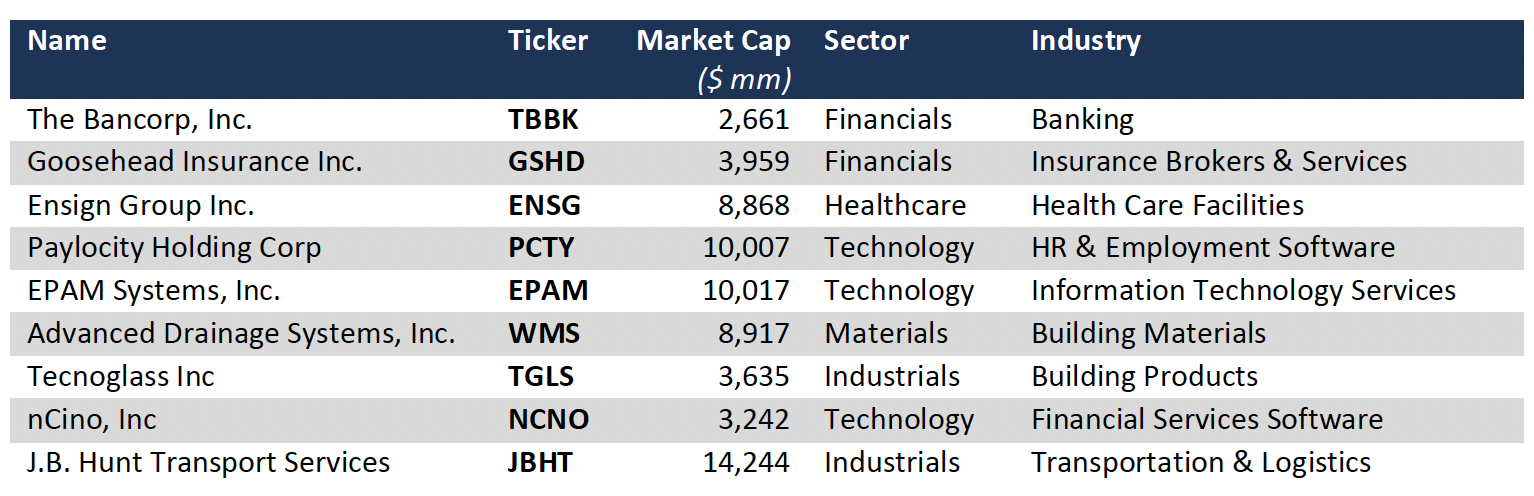
Task: Select EPAM Systems market cap value 10,017
Action: (746, 291)
